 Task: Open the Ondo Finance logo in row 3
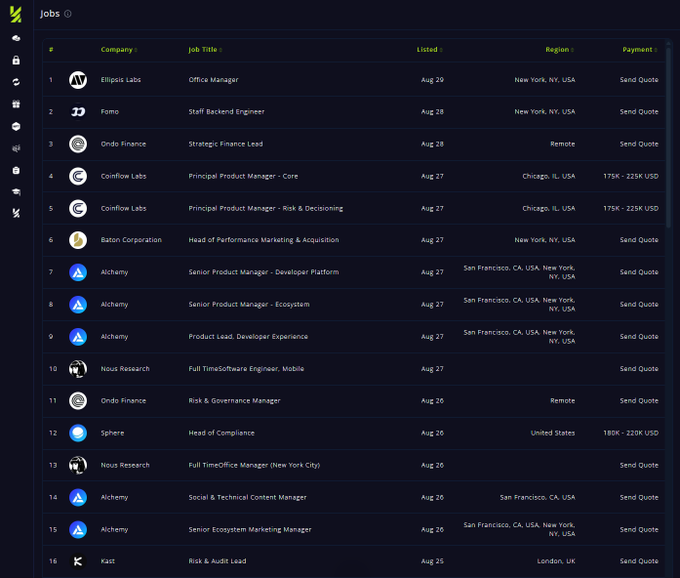click(78, 144)
